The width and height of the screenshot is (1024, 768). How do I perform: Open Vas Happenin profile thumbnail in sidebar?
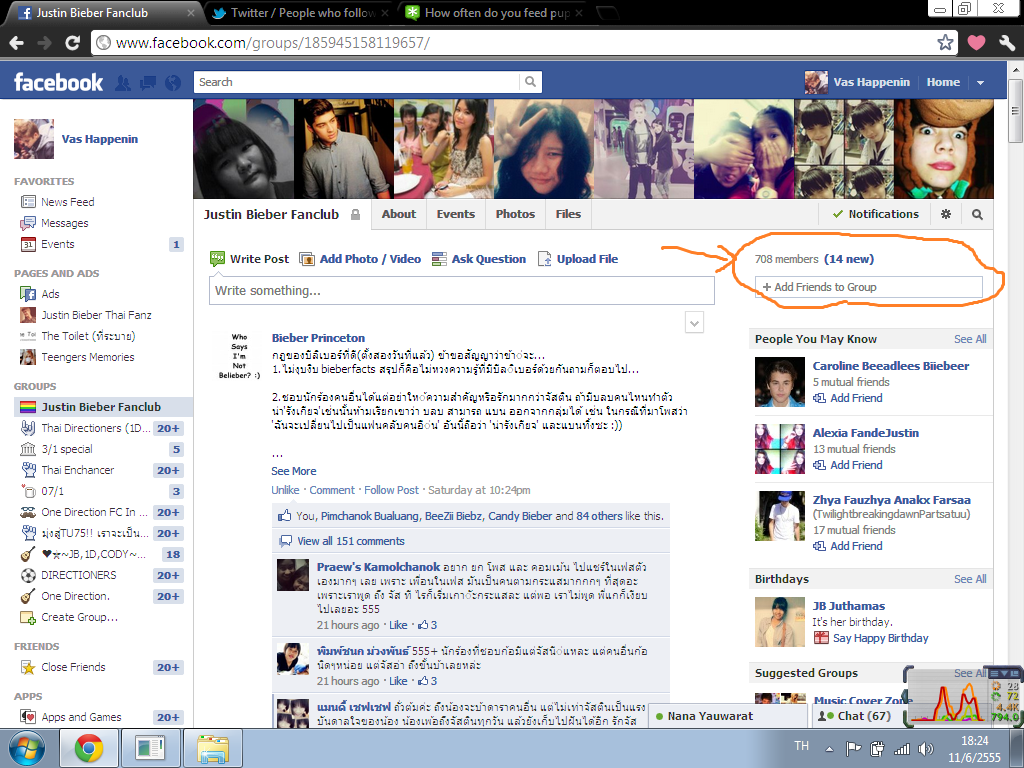[x=34, y=138]
